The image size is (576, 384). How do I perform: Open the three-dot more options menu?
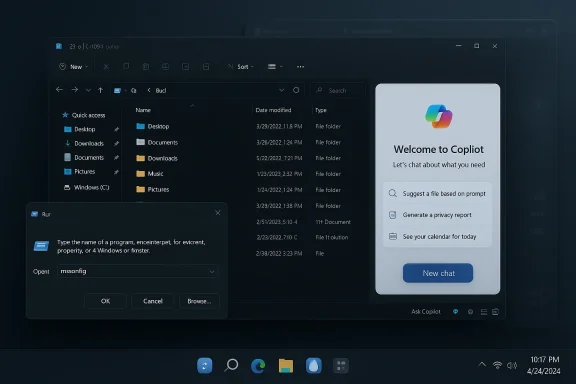click(300, 67)
